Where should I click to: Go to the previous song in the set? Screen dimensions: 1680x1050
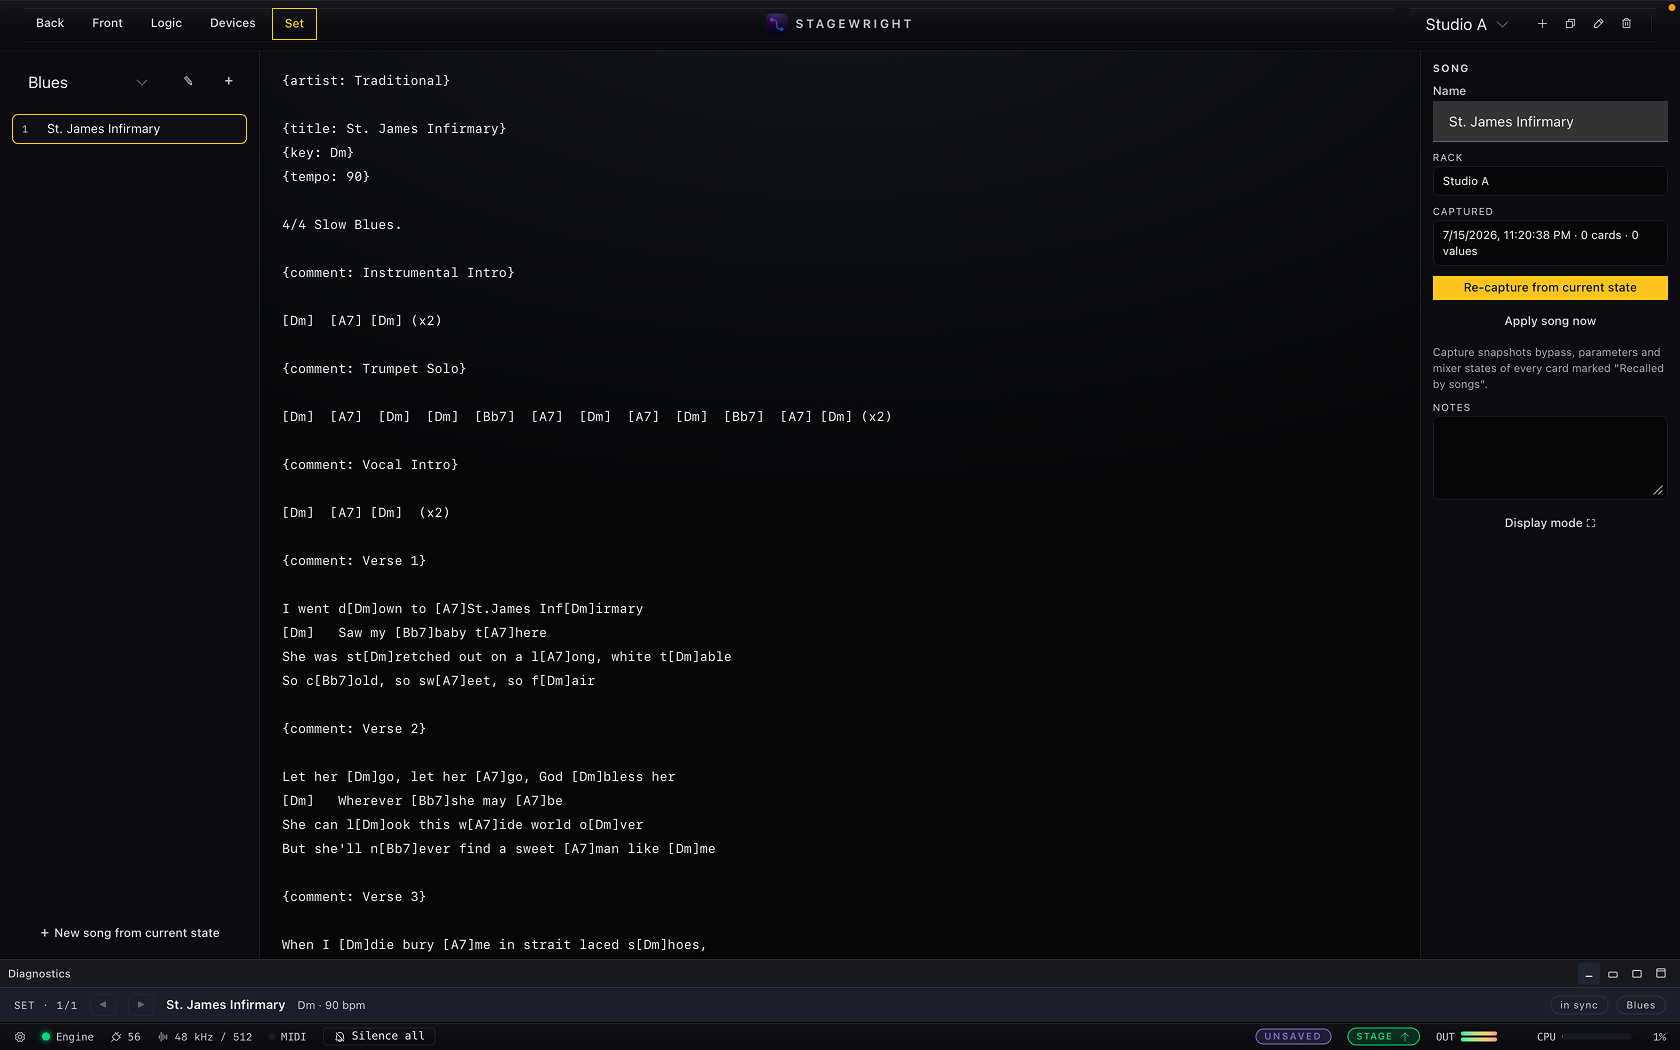coord(103,1005)
